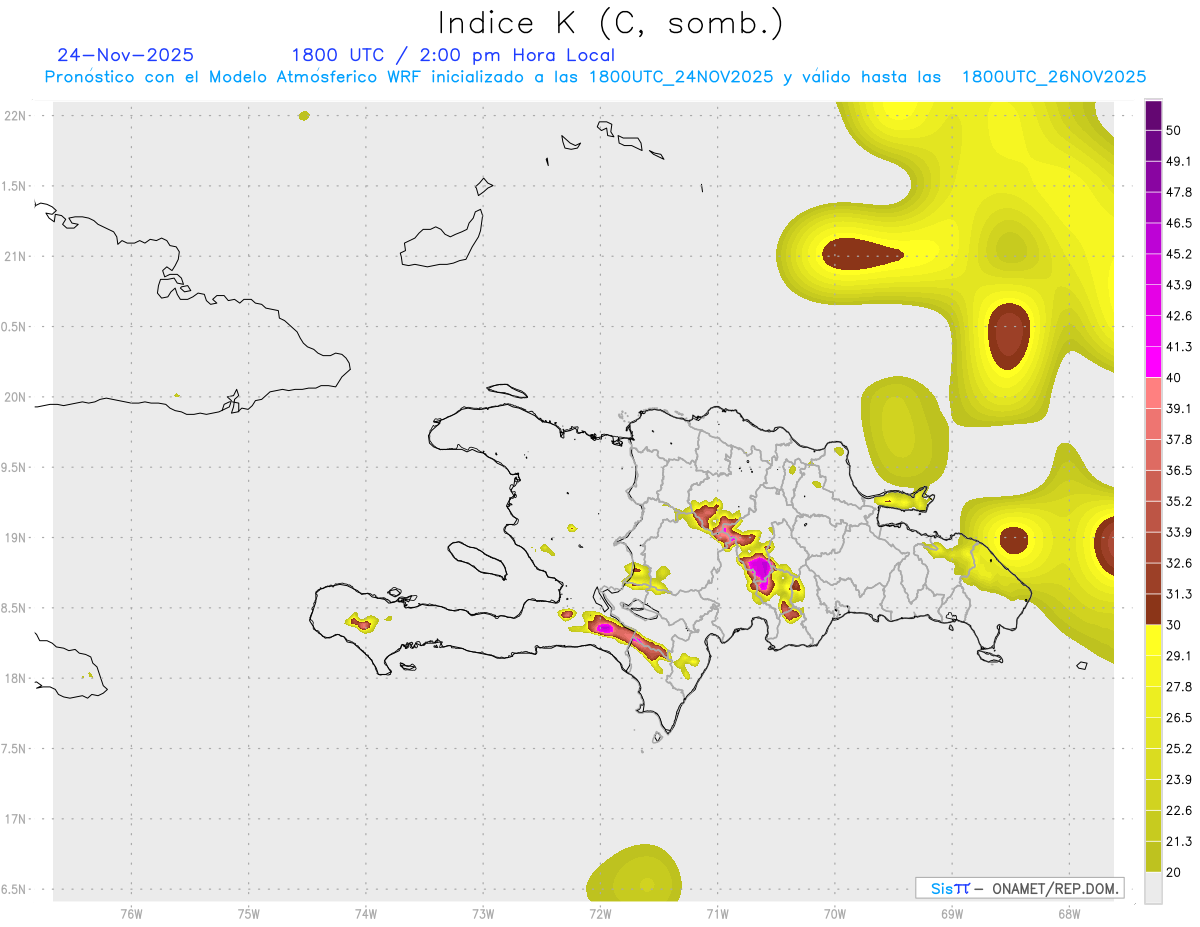Select the salmon swatch between 39.1 and 40
This screenshot has width=1200, height=927.
tap(1153, 393)
